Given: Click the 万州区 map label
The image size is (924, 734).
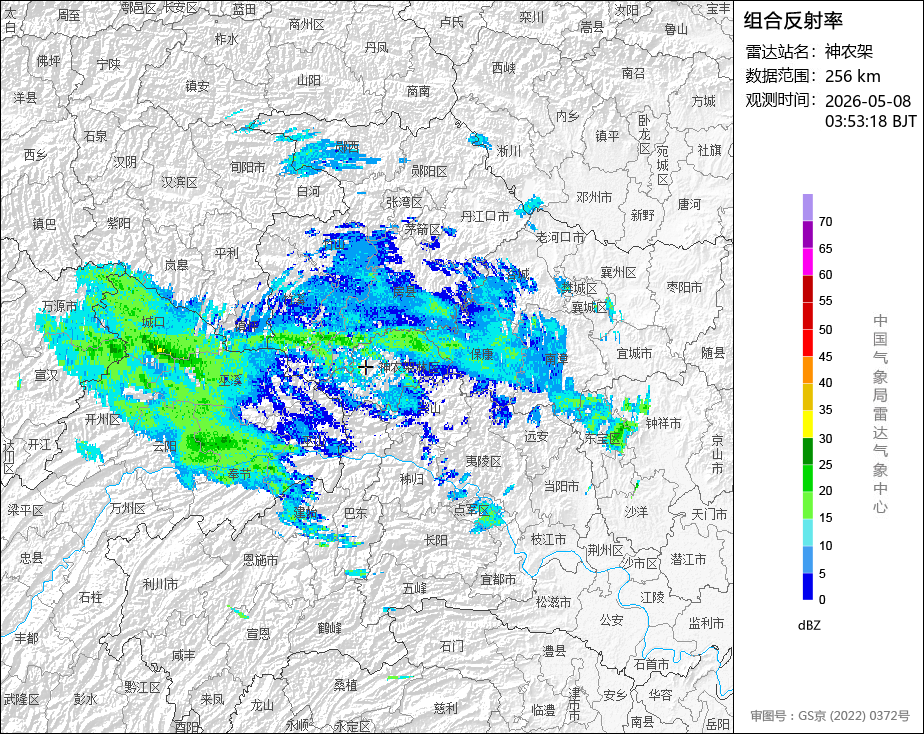Looking at the screenshot, I should (x=128, y=508).
